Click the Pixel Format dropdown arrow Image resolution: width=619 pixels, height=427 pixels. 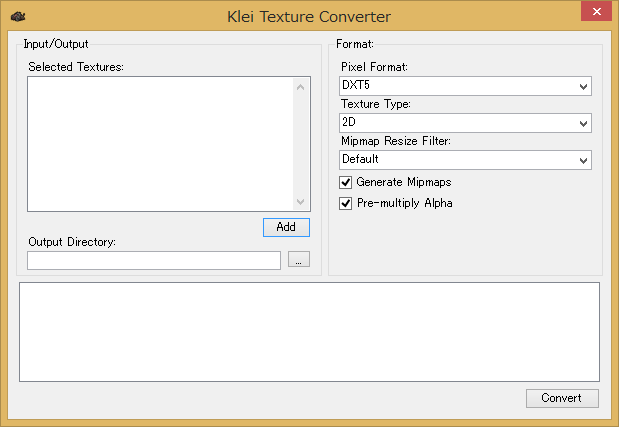[583, 86]
